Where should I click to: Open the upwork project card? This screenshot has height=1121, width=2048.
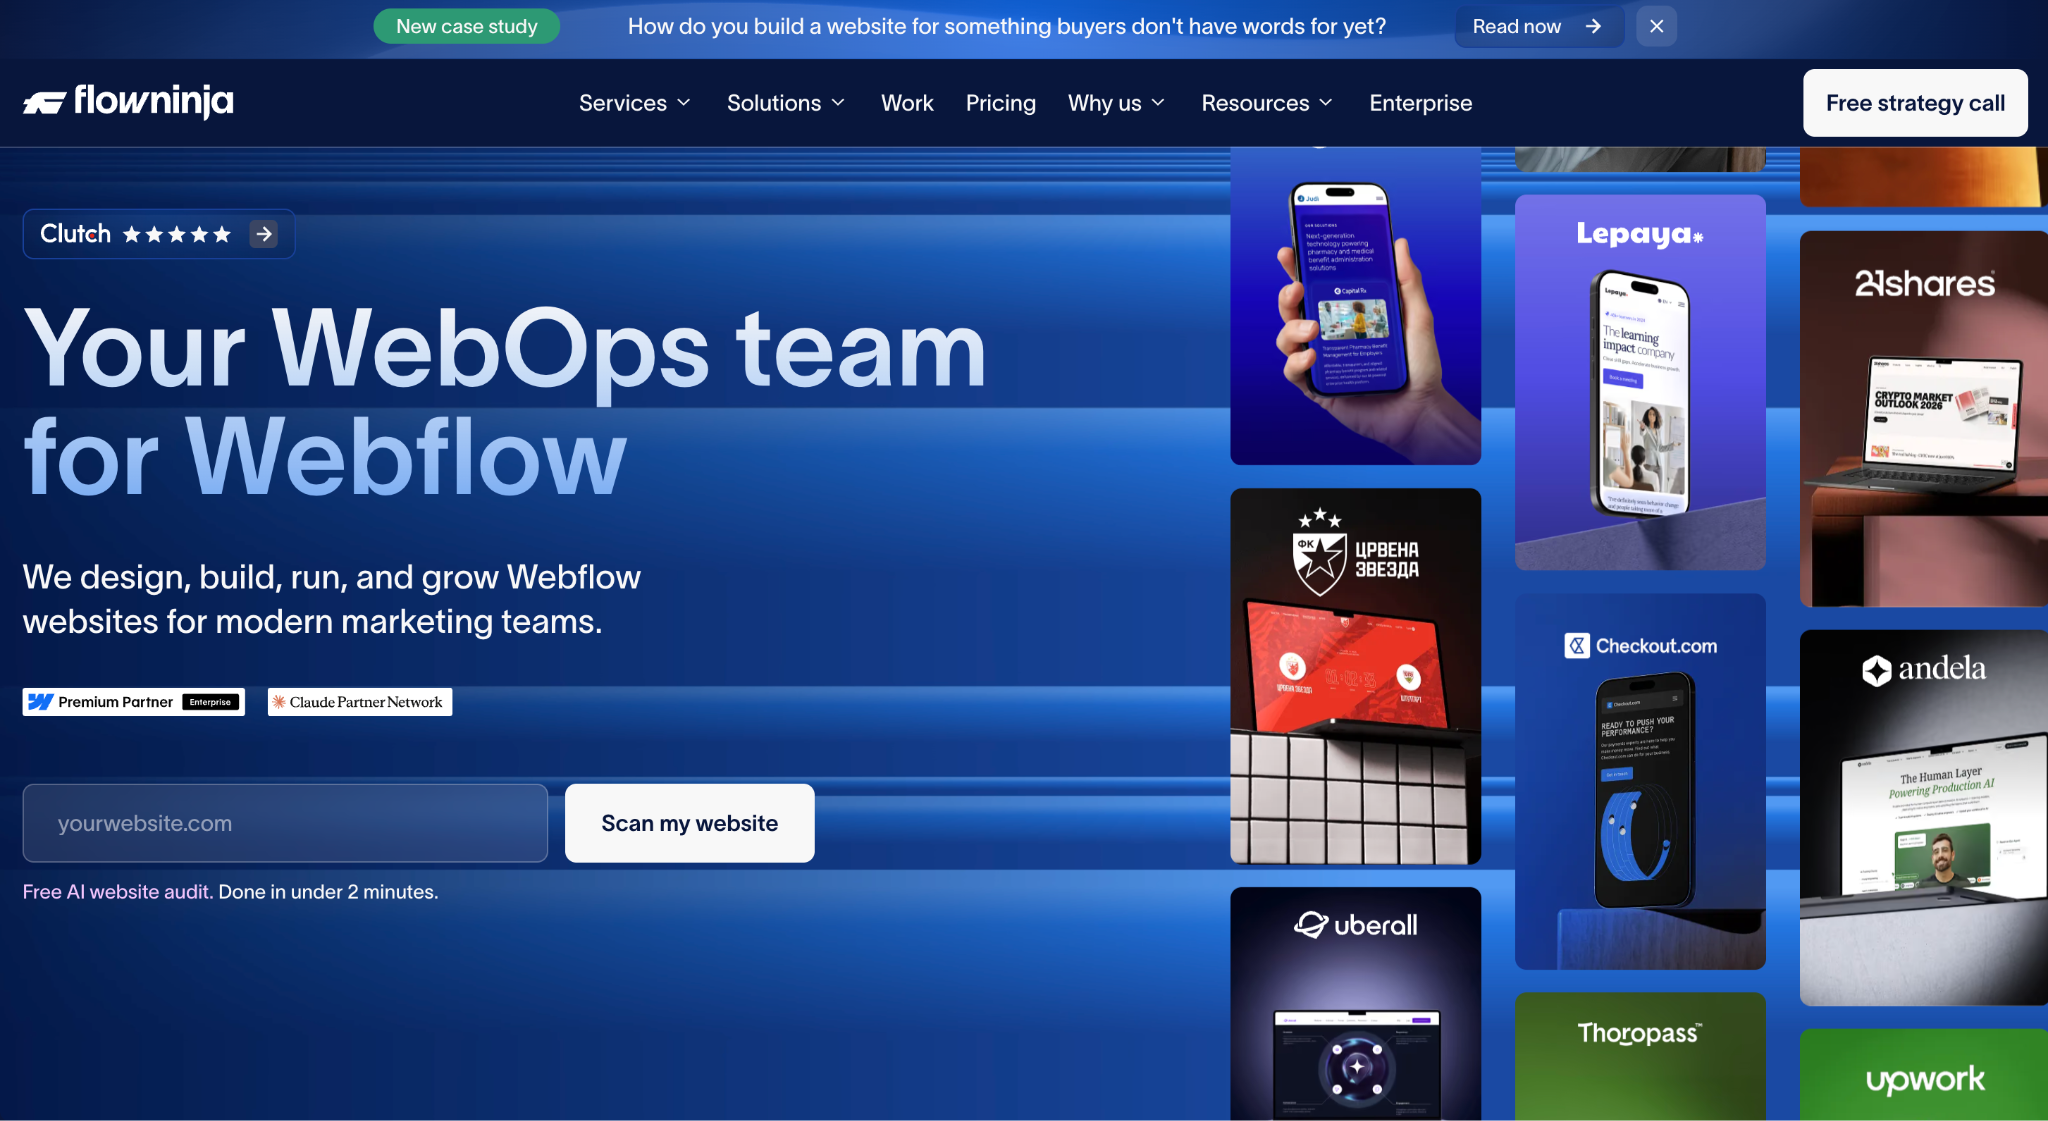[x=1924, y=1075]
